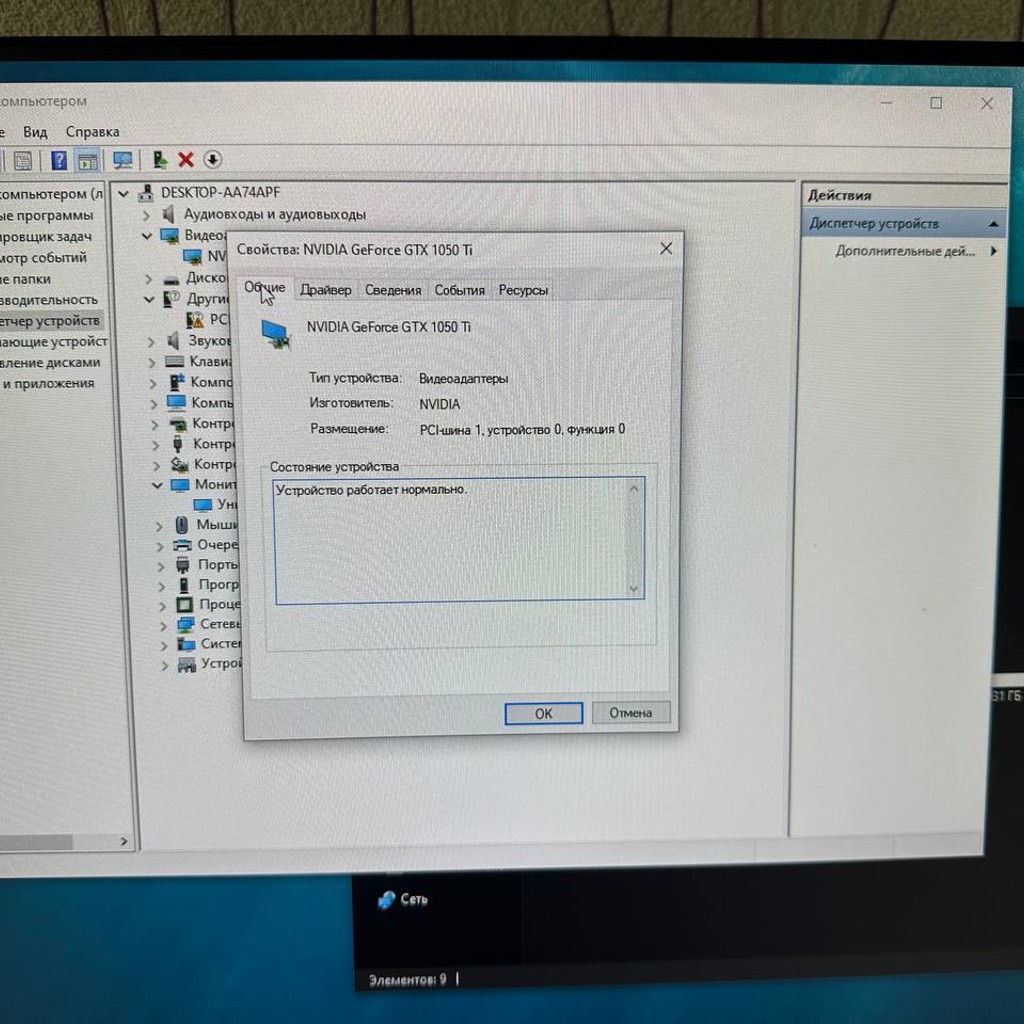Click the system devices icon beside Систе
Screen dimensions: 1024x1024
[187, 645]
